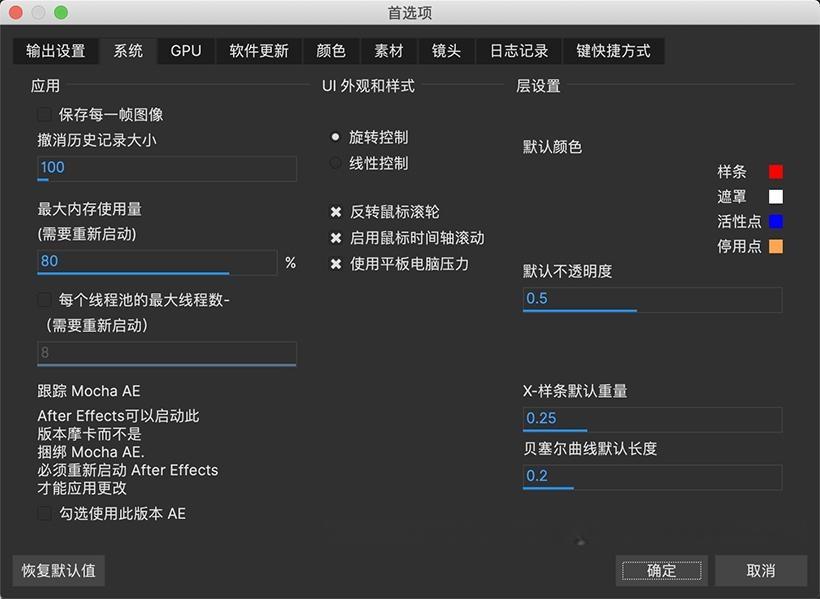Screen dimensions: 820x599
Task: Select the 旋转控制 radio button
Action: (x=335, y=139)
